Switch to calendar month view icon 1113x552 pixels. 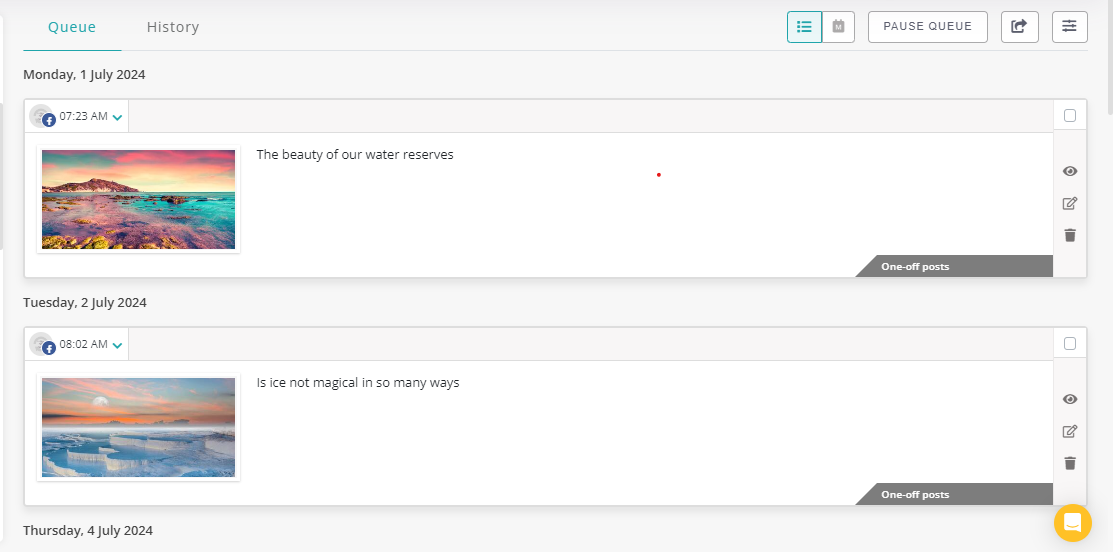click(838, 27)
